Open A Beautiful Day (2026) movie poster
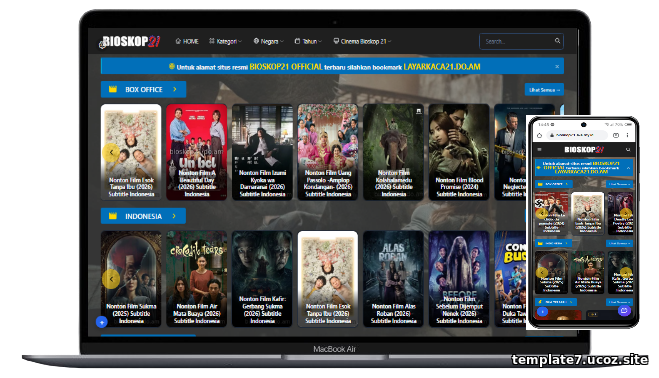This screenshot has width=659, height=378. click(197, 152)
